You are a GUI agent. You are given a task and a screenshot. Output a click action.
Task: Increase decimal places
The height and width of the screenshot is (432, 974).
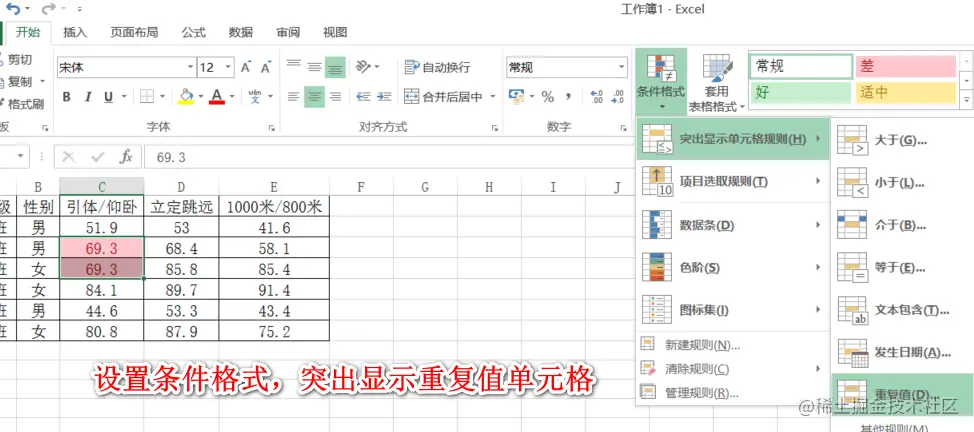pyautogui.click(x=598, y=96)
